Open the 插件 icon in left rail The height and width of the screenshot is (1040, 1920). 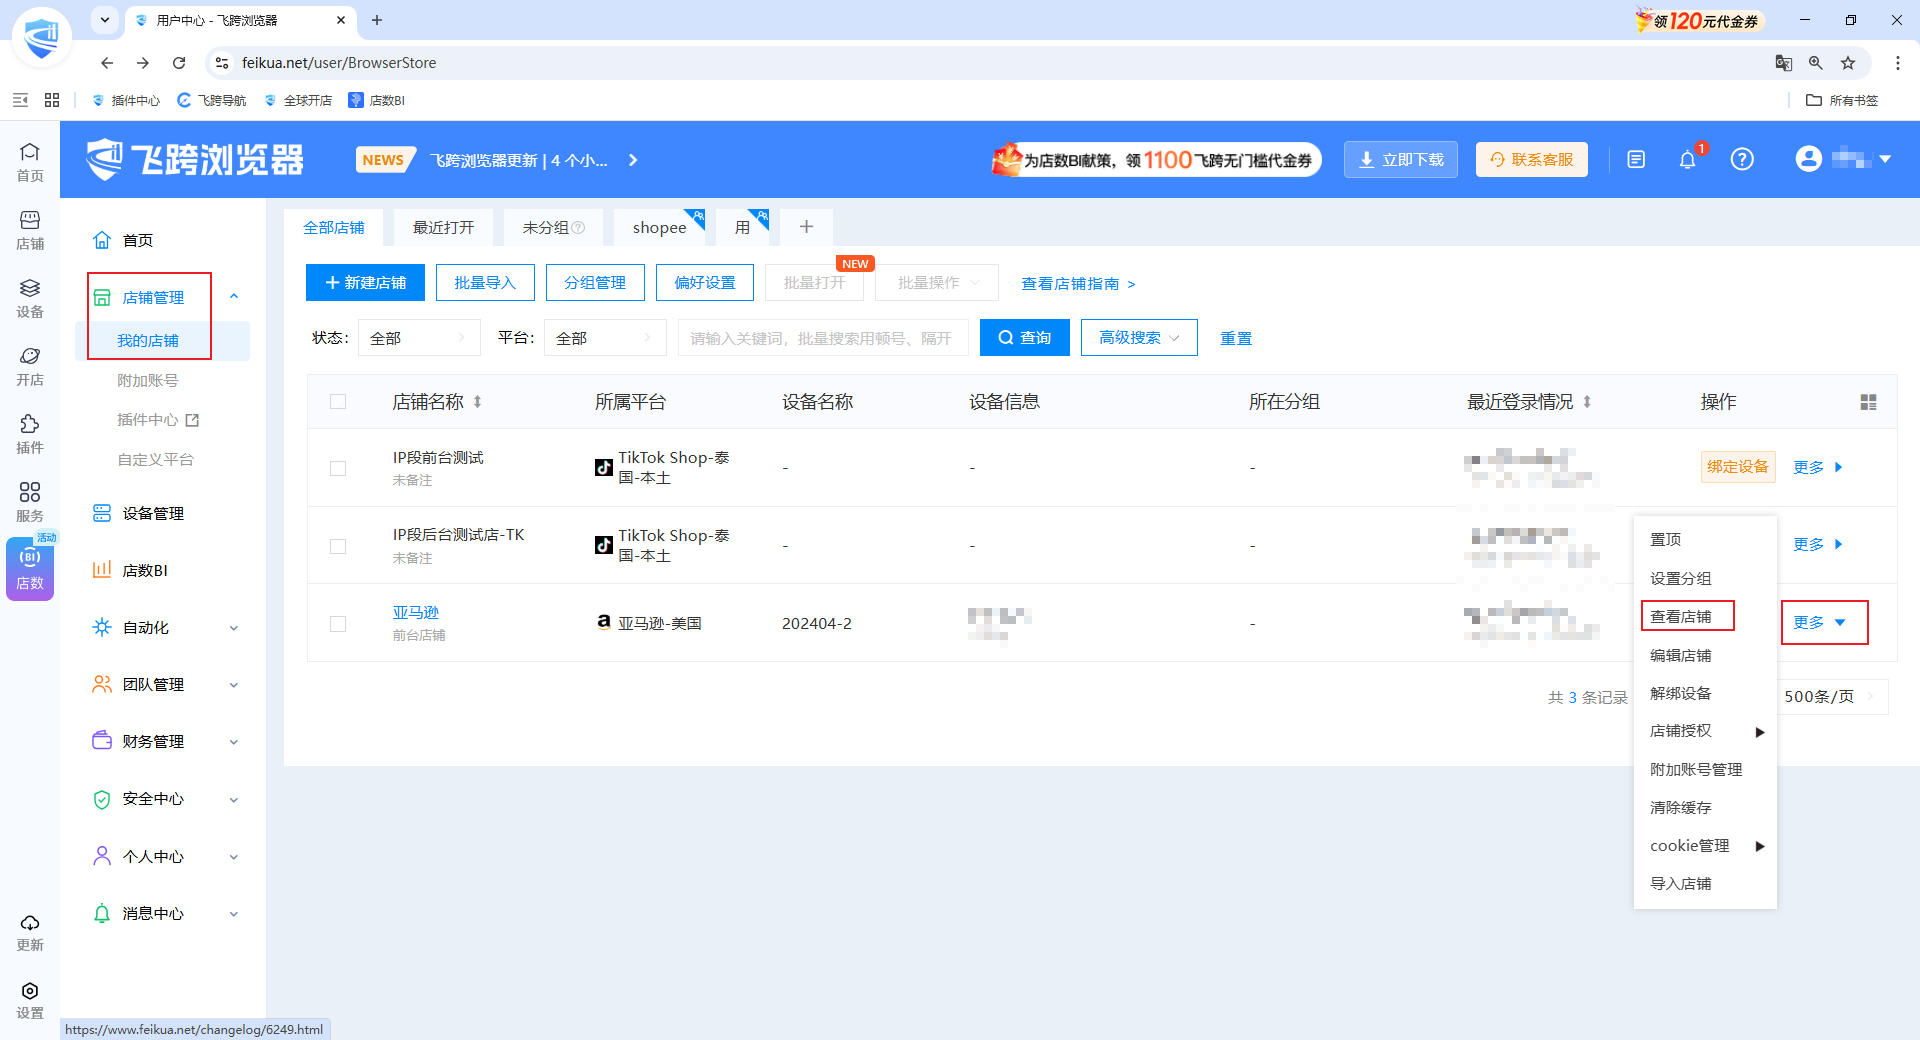[x=30, y=434]
